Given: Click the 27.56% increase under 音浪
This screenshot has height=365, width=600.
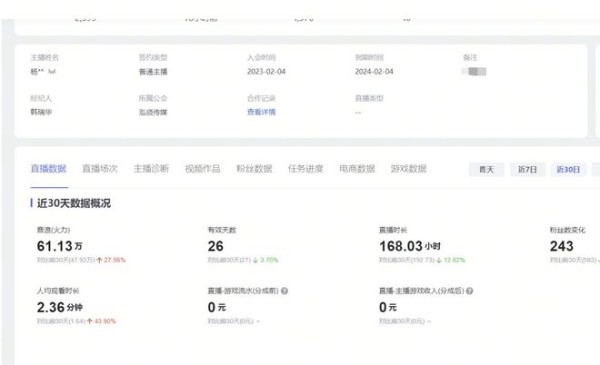Looking at the screenshot, I should pos(111,260).
